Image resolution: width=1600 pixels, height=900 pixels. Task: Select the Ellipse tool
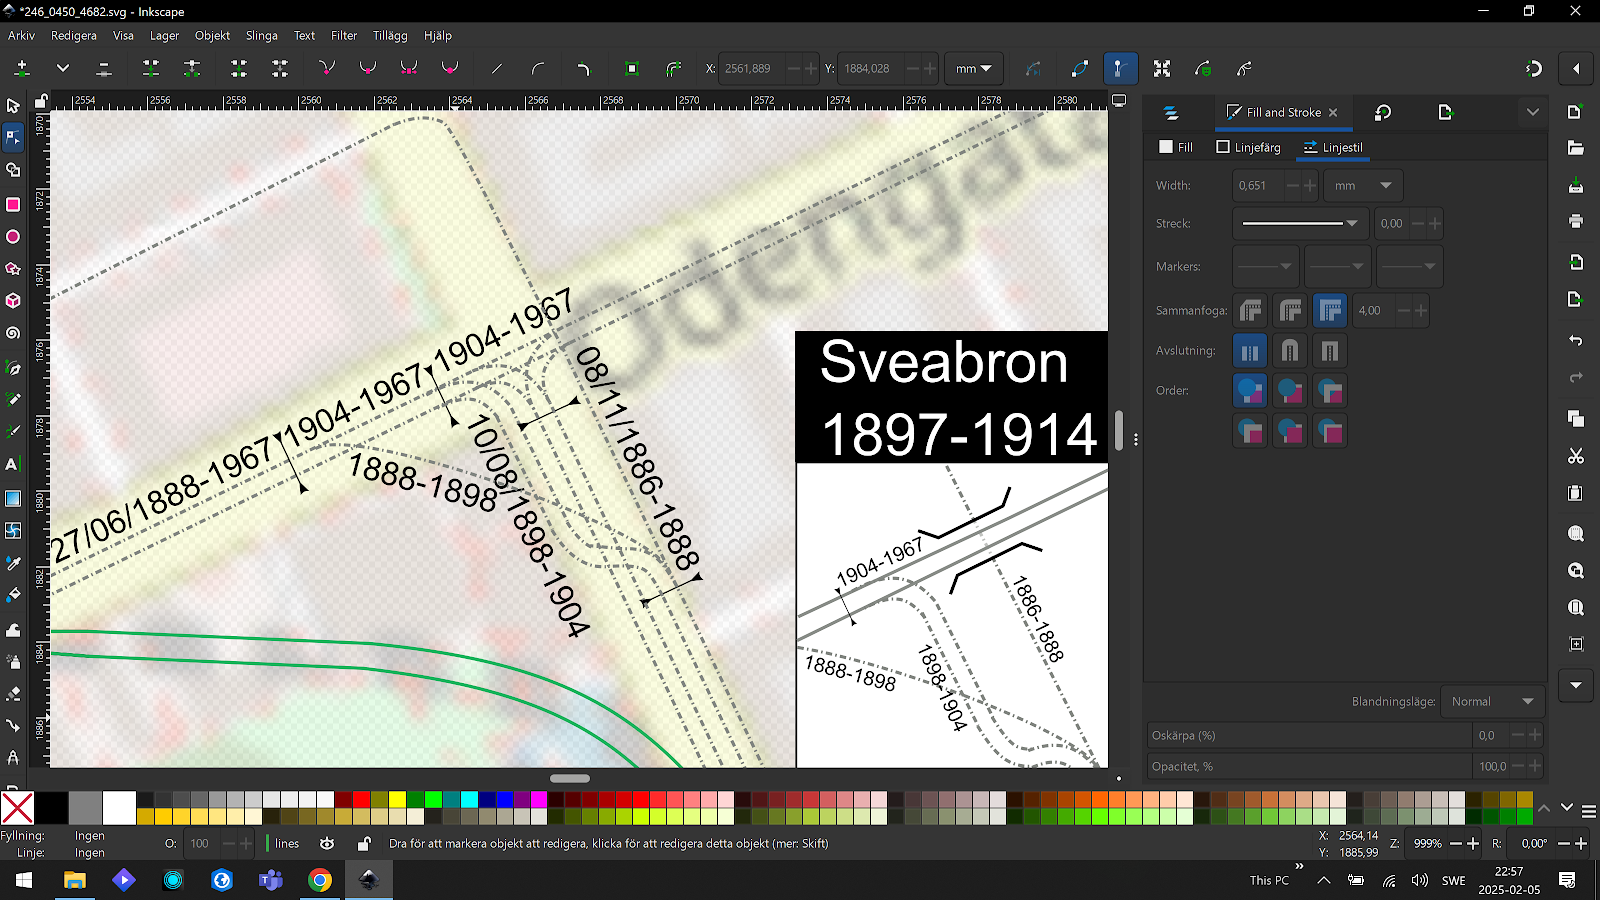[x=13, y=237]
